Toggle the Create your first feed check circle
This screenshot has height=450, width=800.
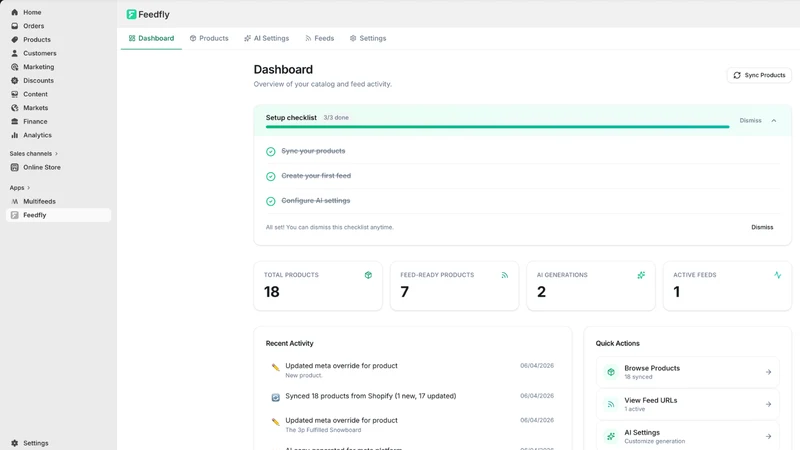coord(271,177)
